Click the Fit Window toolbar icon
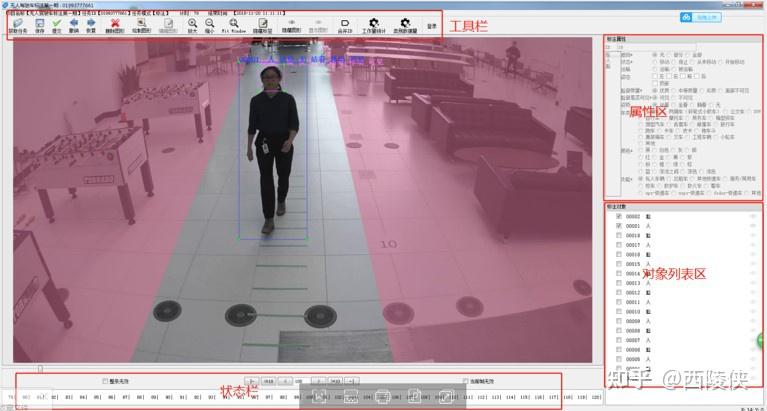767x411 pixels. coord(234,25)
